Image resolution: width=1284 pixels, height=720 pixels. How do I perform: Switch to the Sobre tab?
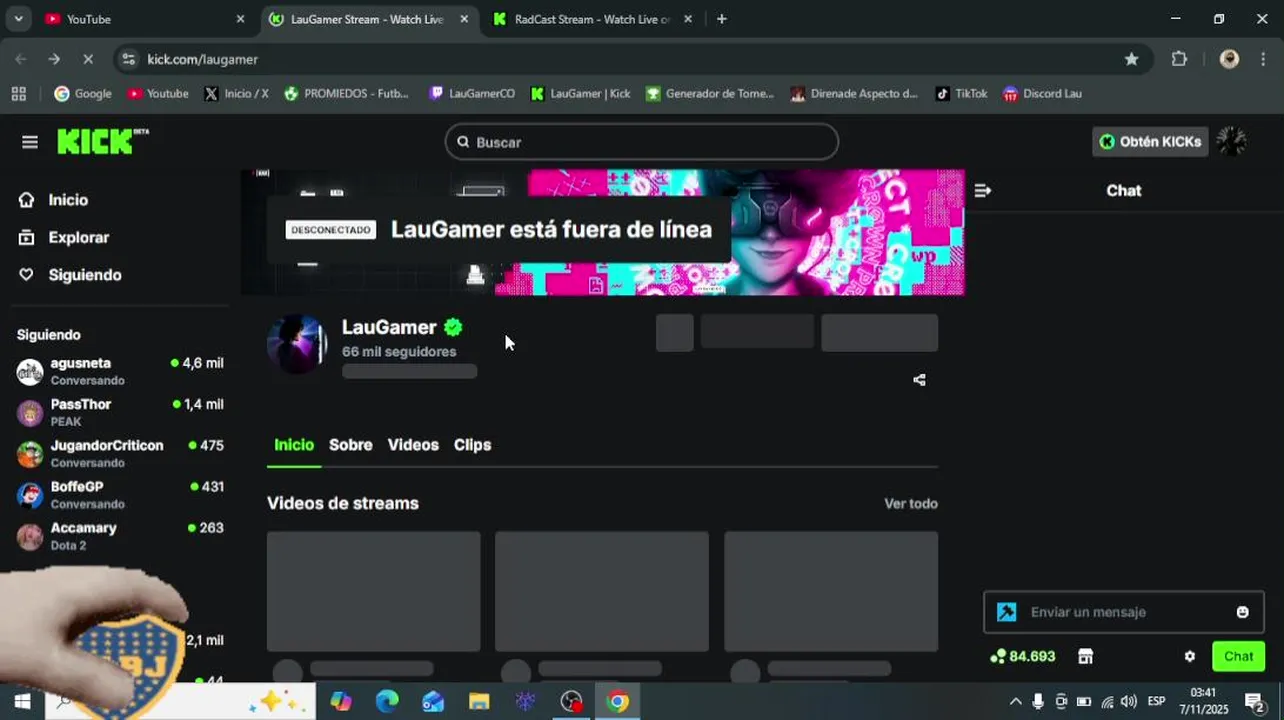(x=351, y=445)
